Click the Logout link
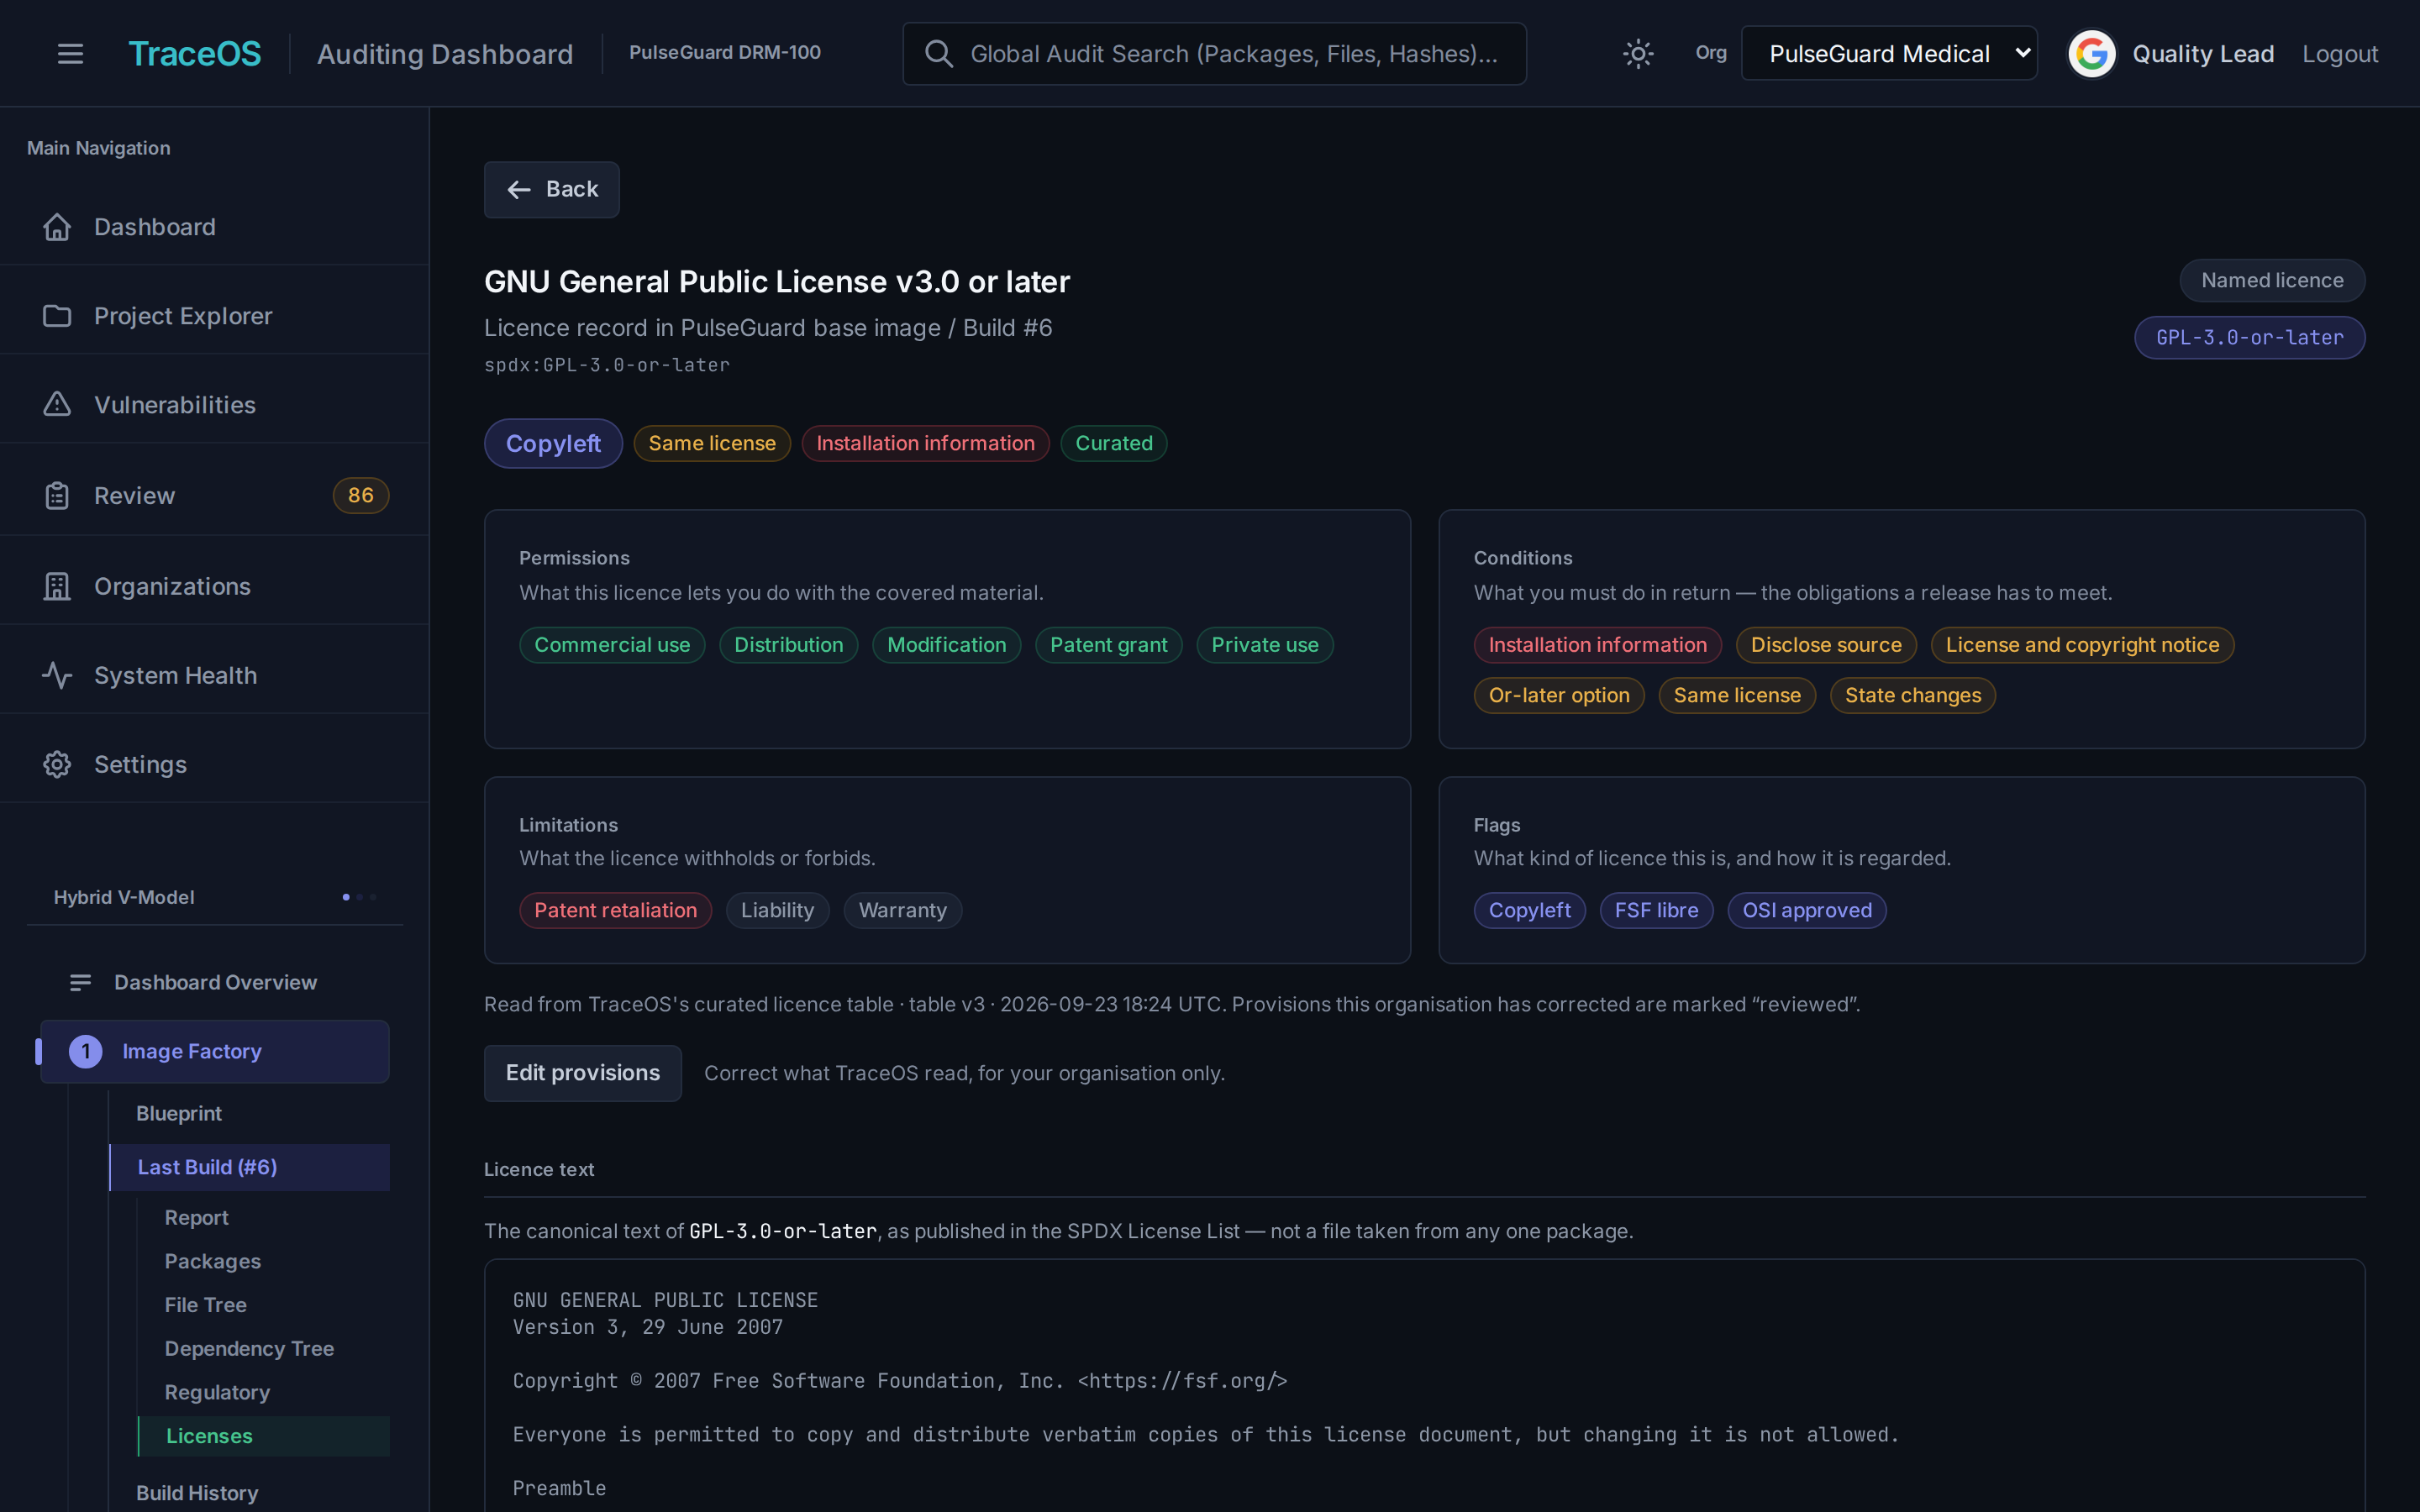The height and width of the screenshot is (1512, 2420). point(2339,54)
